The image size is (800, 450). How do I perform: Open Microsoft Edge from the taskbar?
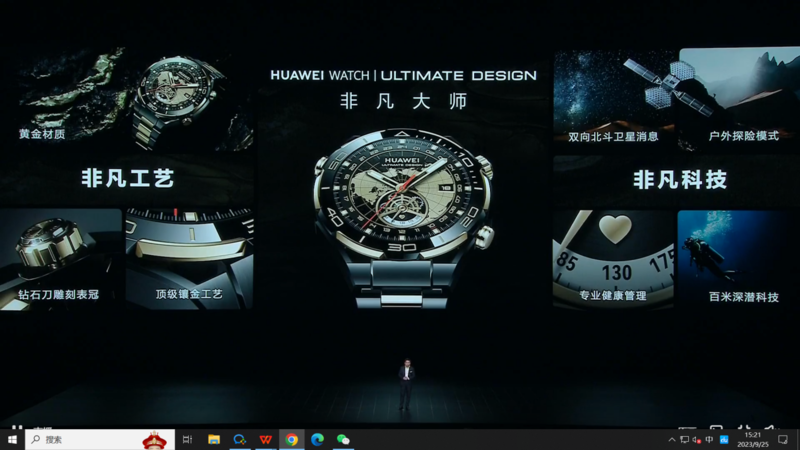pyautogui.click(x=317, y=439)
